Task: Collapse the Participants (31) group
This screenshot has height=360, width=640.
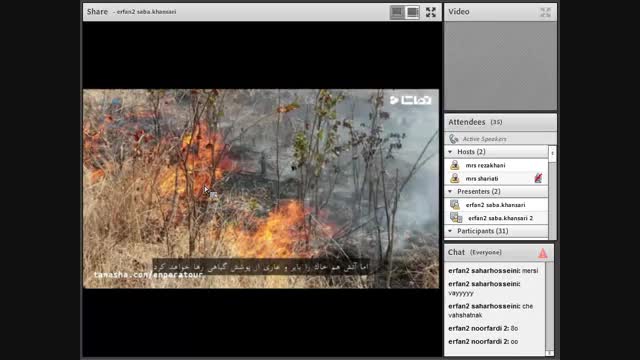Action: 450,231
